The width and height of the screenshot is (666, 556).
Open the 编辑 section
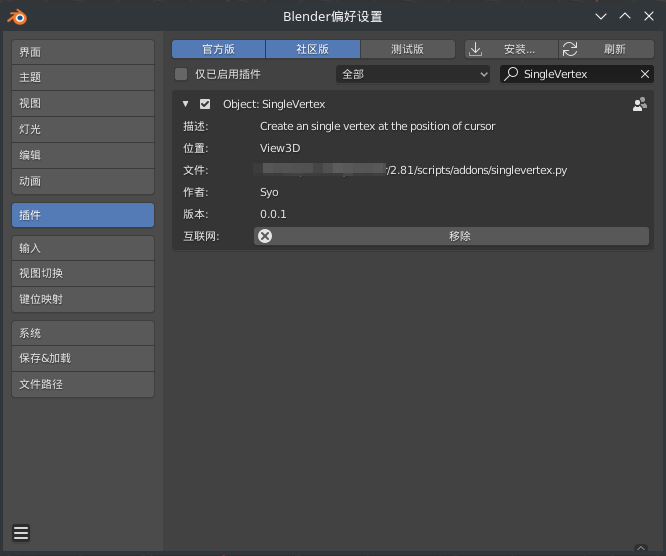83,155
